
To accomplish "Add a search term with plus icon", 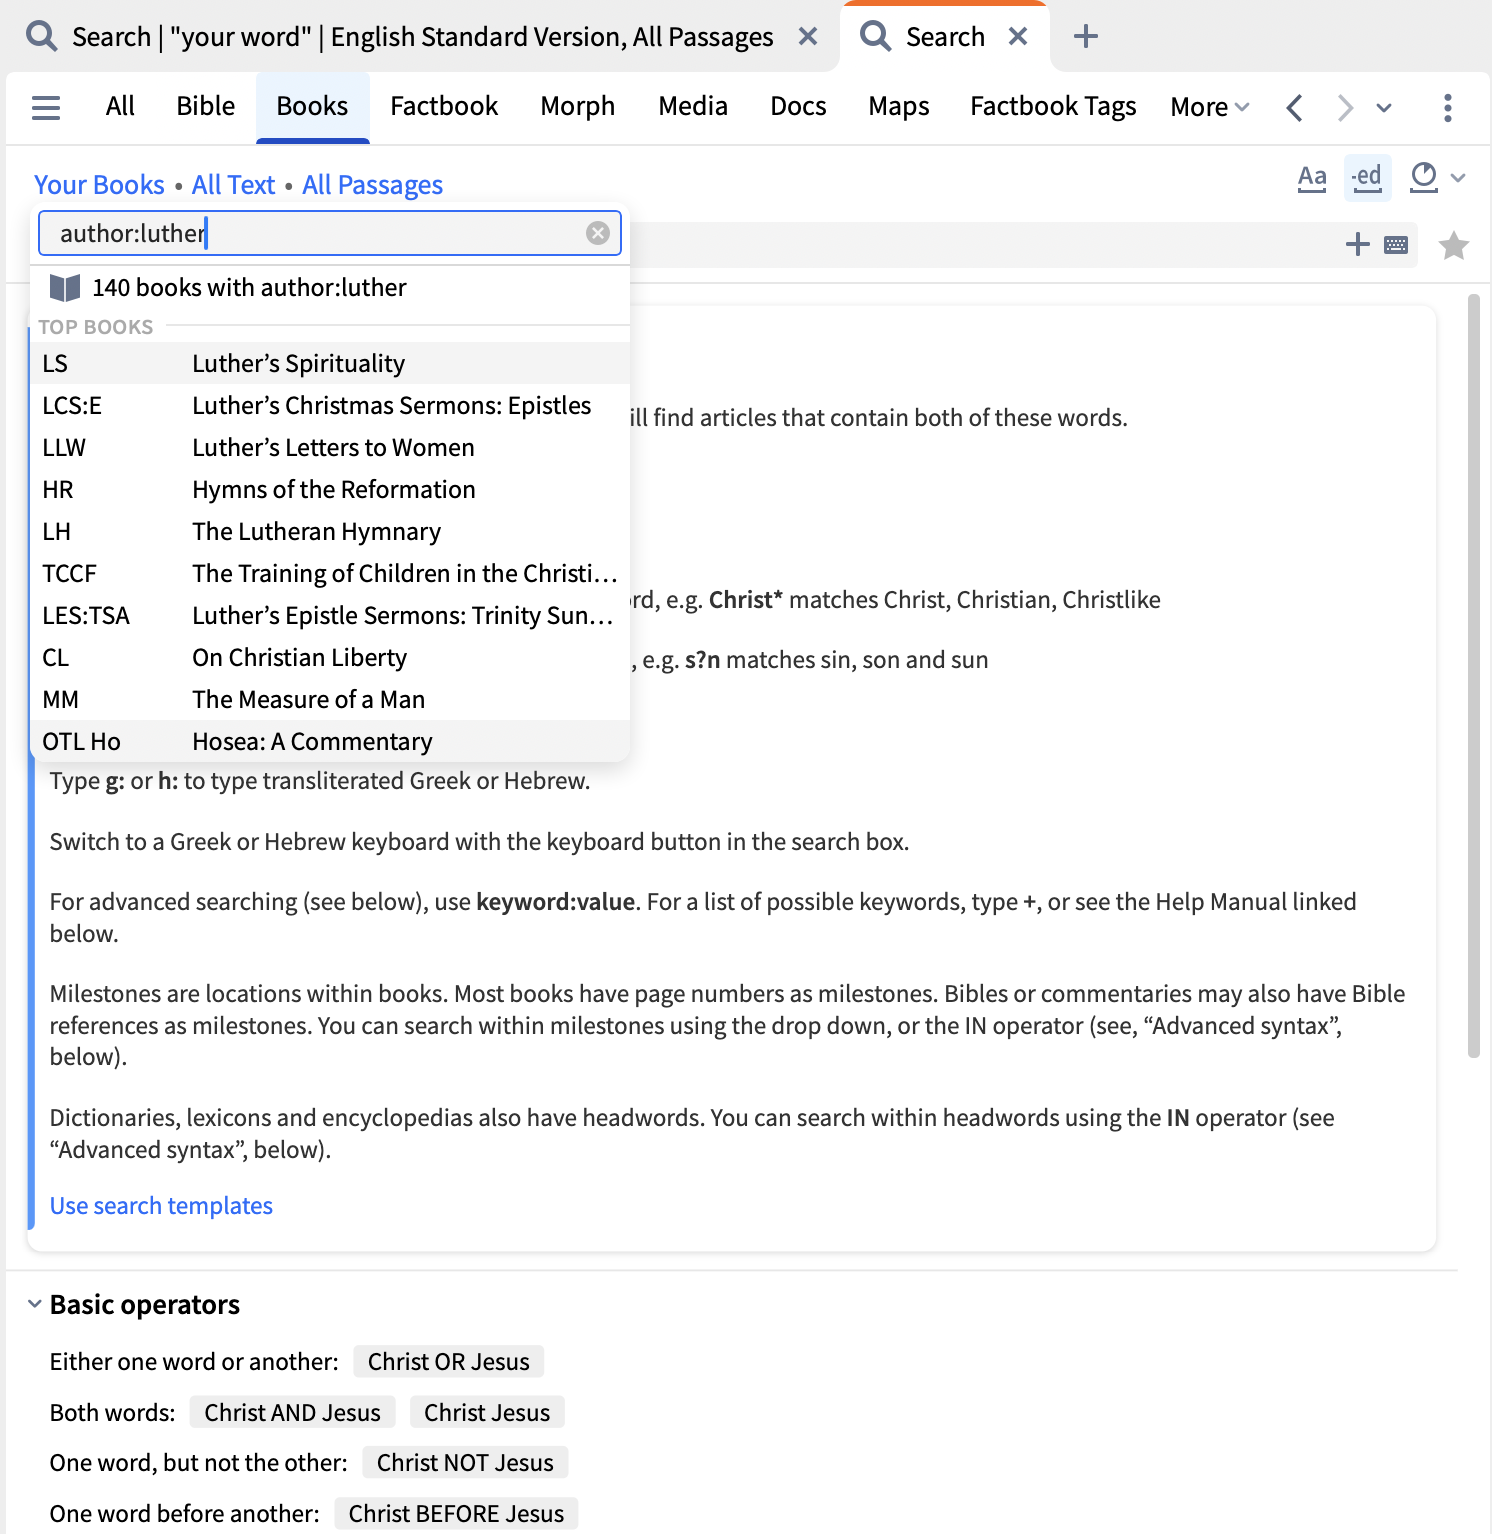I will pos(1357,244).
